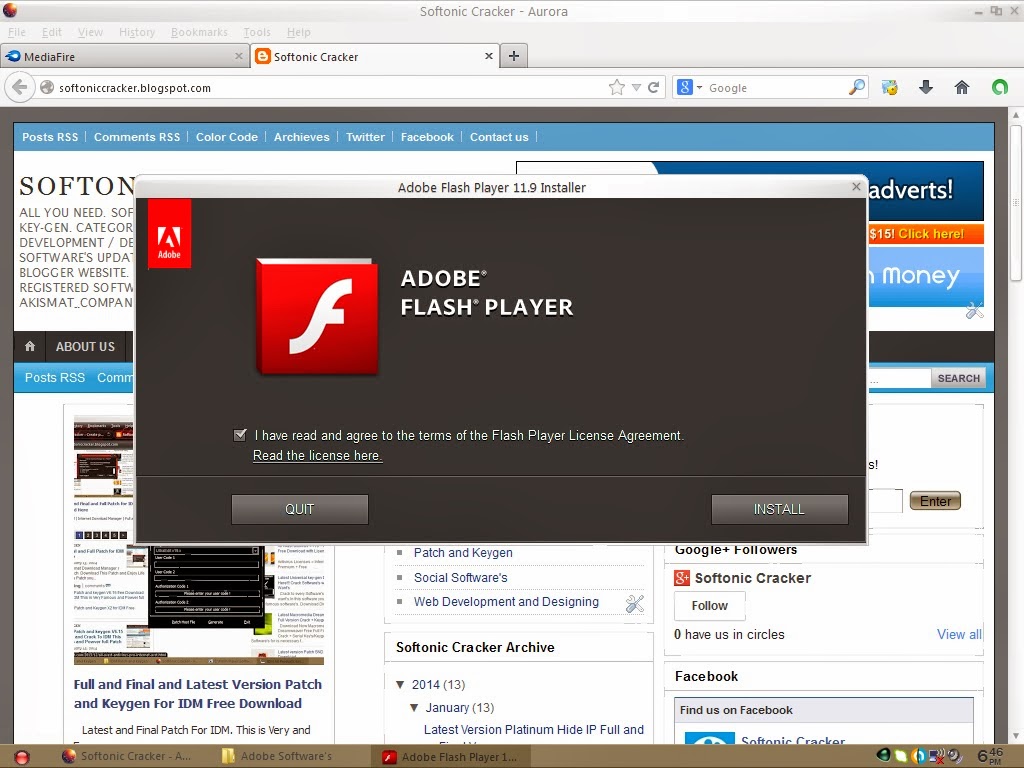This screenshot has height=768, width=1024.
Task: Open the Contact us link
Action: 499,136
